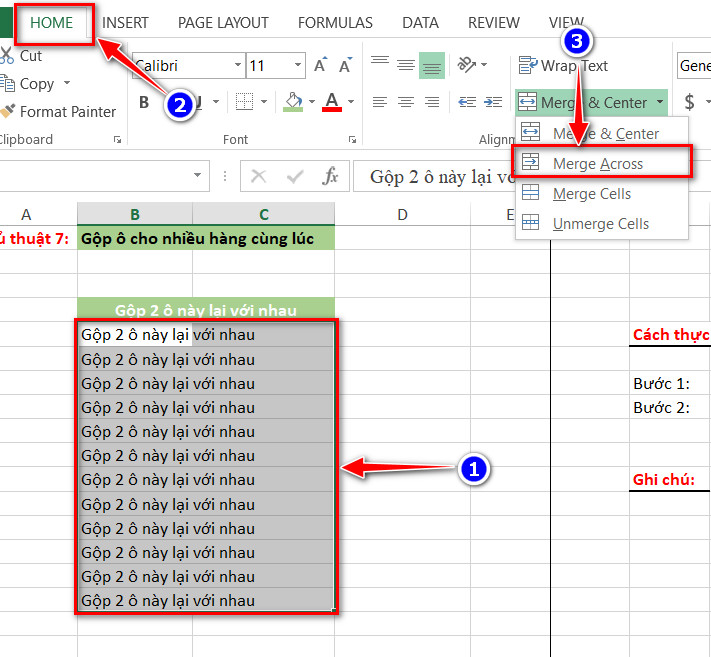Open the font size 11 dropdown

tap(297, 65)
